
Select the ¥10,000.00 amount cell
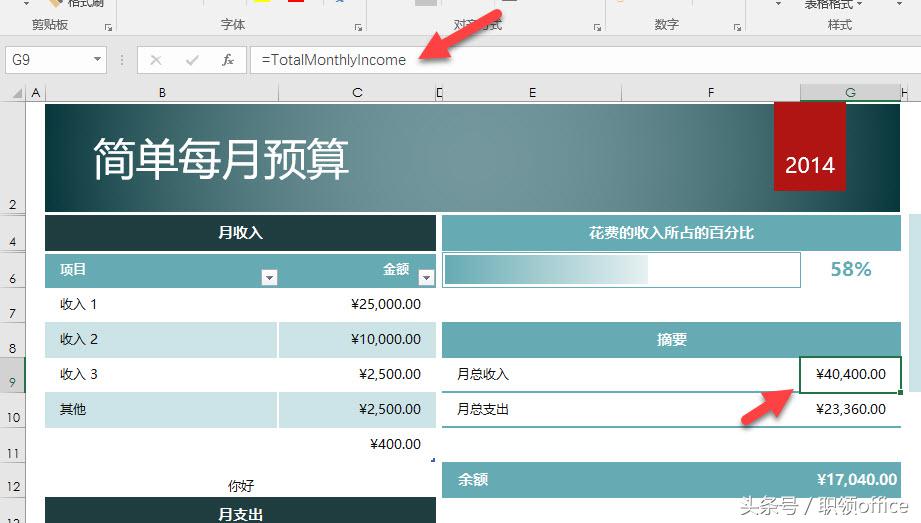tap(357, 340)
